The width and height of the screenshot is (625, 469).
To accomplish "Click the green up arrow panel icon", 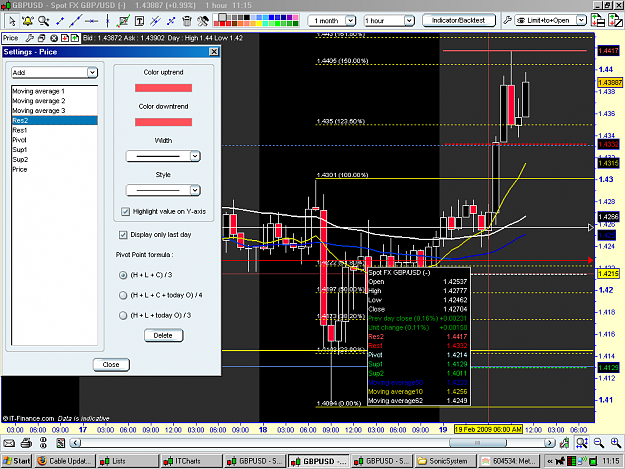I will click(75, 38).
